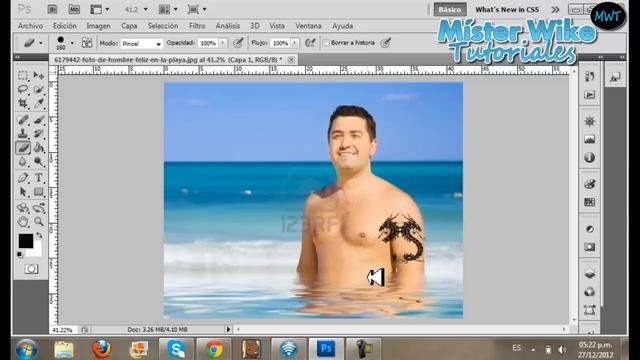Viewport: 640px width, 360px height.
Task: Open the Archivo menu
Action: pos(31,26)
